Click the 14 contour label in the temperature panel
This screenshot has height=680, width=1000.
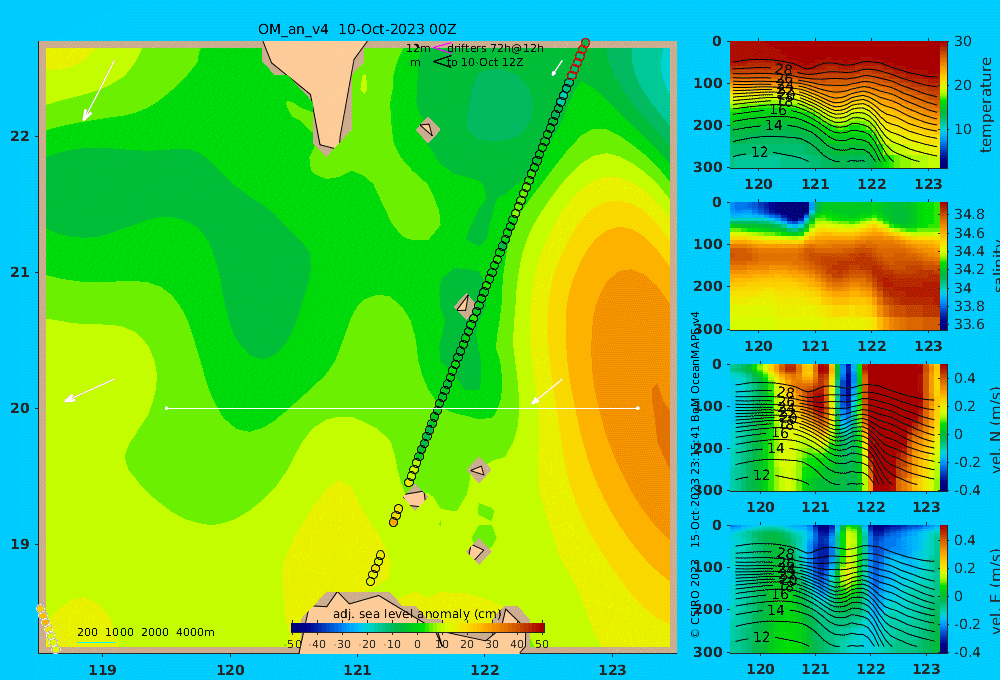[x=774, y=126]
